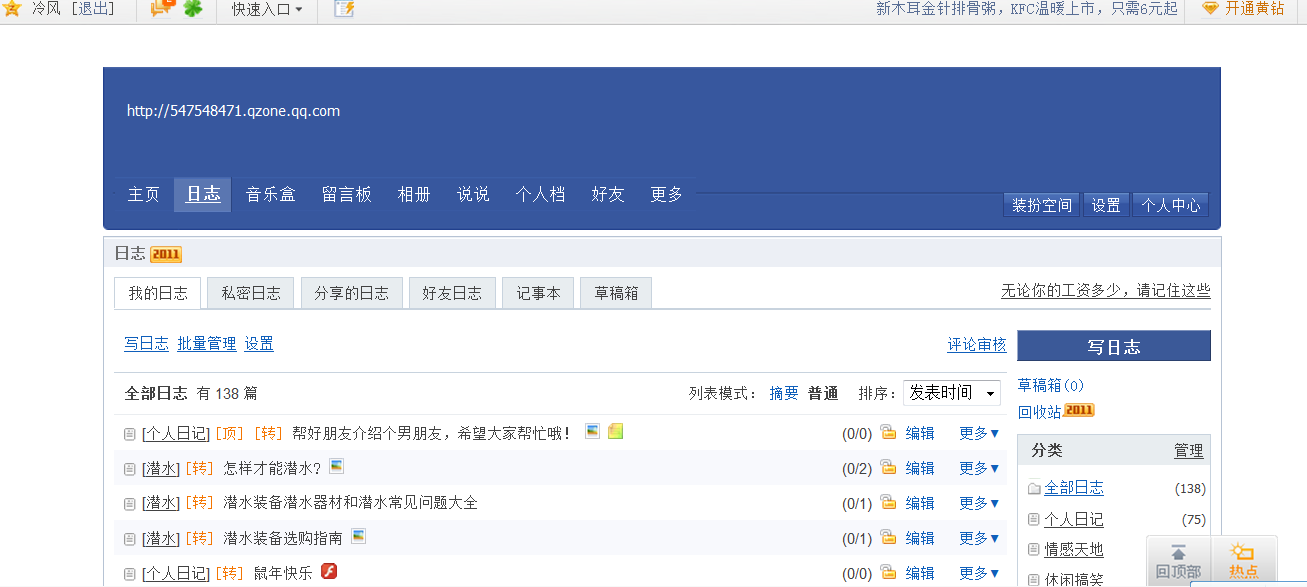Select the 个人日记 category in sidebar
Screen dimensions: 1307x587
tap(1074, 519)
